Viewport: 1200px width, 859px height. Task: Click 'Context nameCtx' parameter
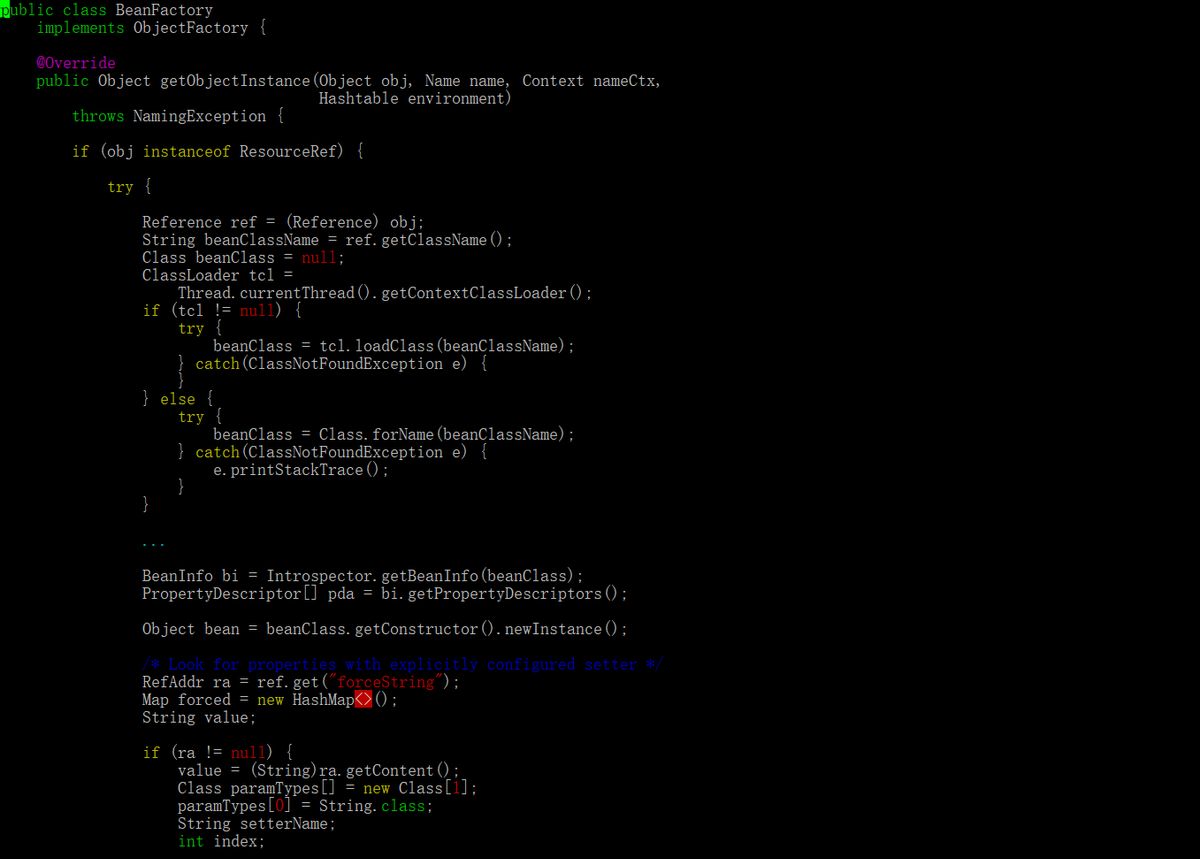coord(587,81)
